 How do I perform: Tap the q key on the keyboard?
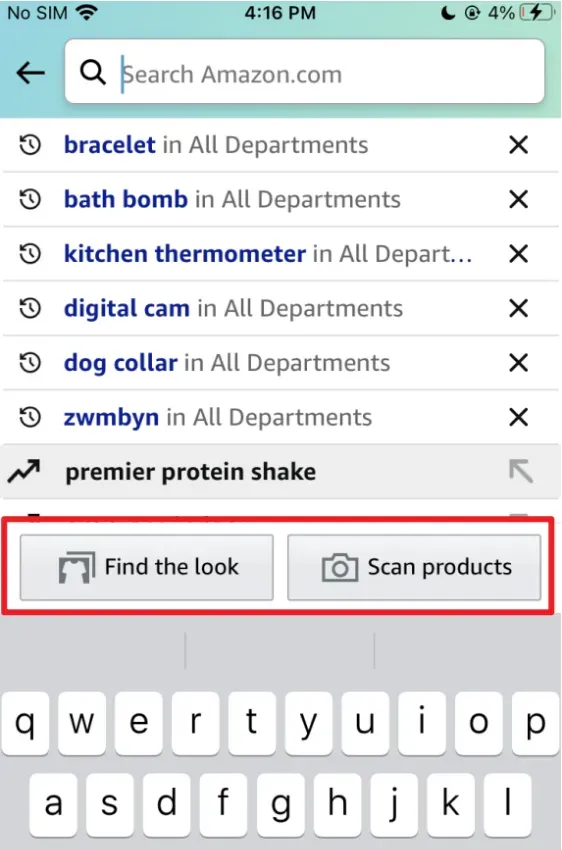click(x=25, y=723)
